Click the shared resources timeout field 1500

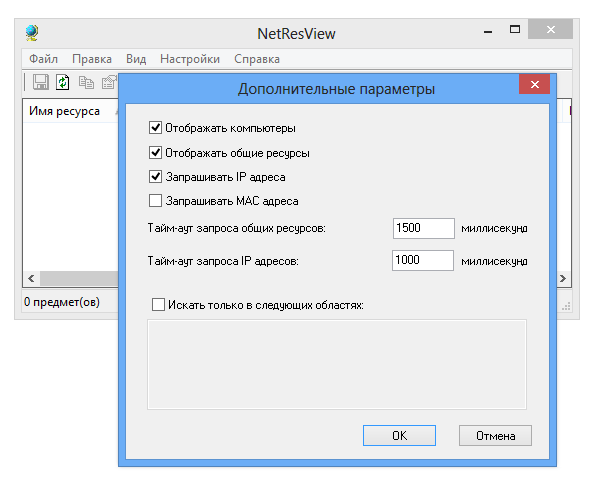(424, 228)
